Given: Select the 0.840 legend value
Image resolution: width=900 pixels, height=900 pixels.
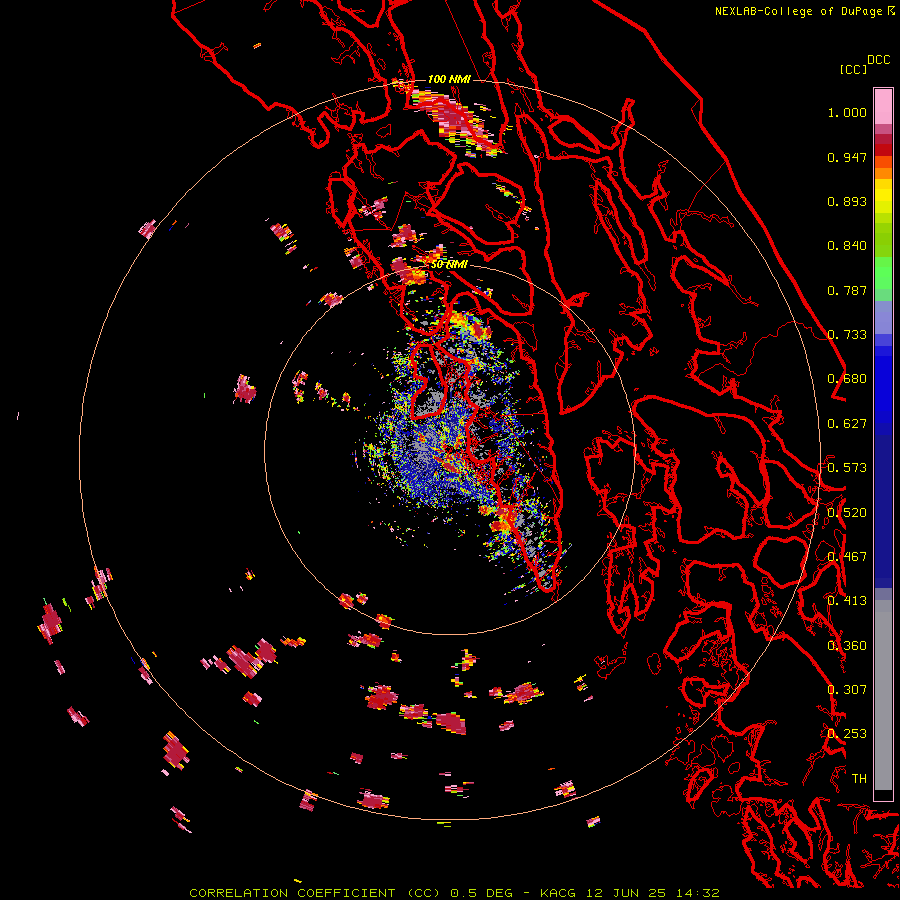Looking at the screenshot, I should (847, 246).
